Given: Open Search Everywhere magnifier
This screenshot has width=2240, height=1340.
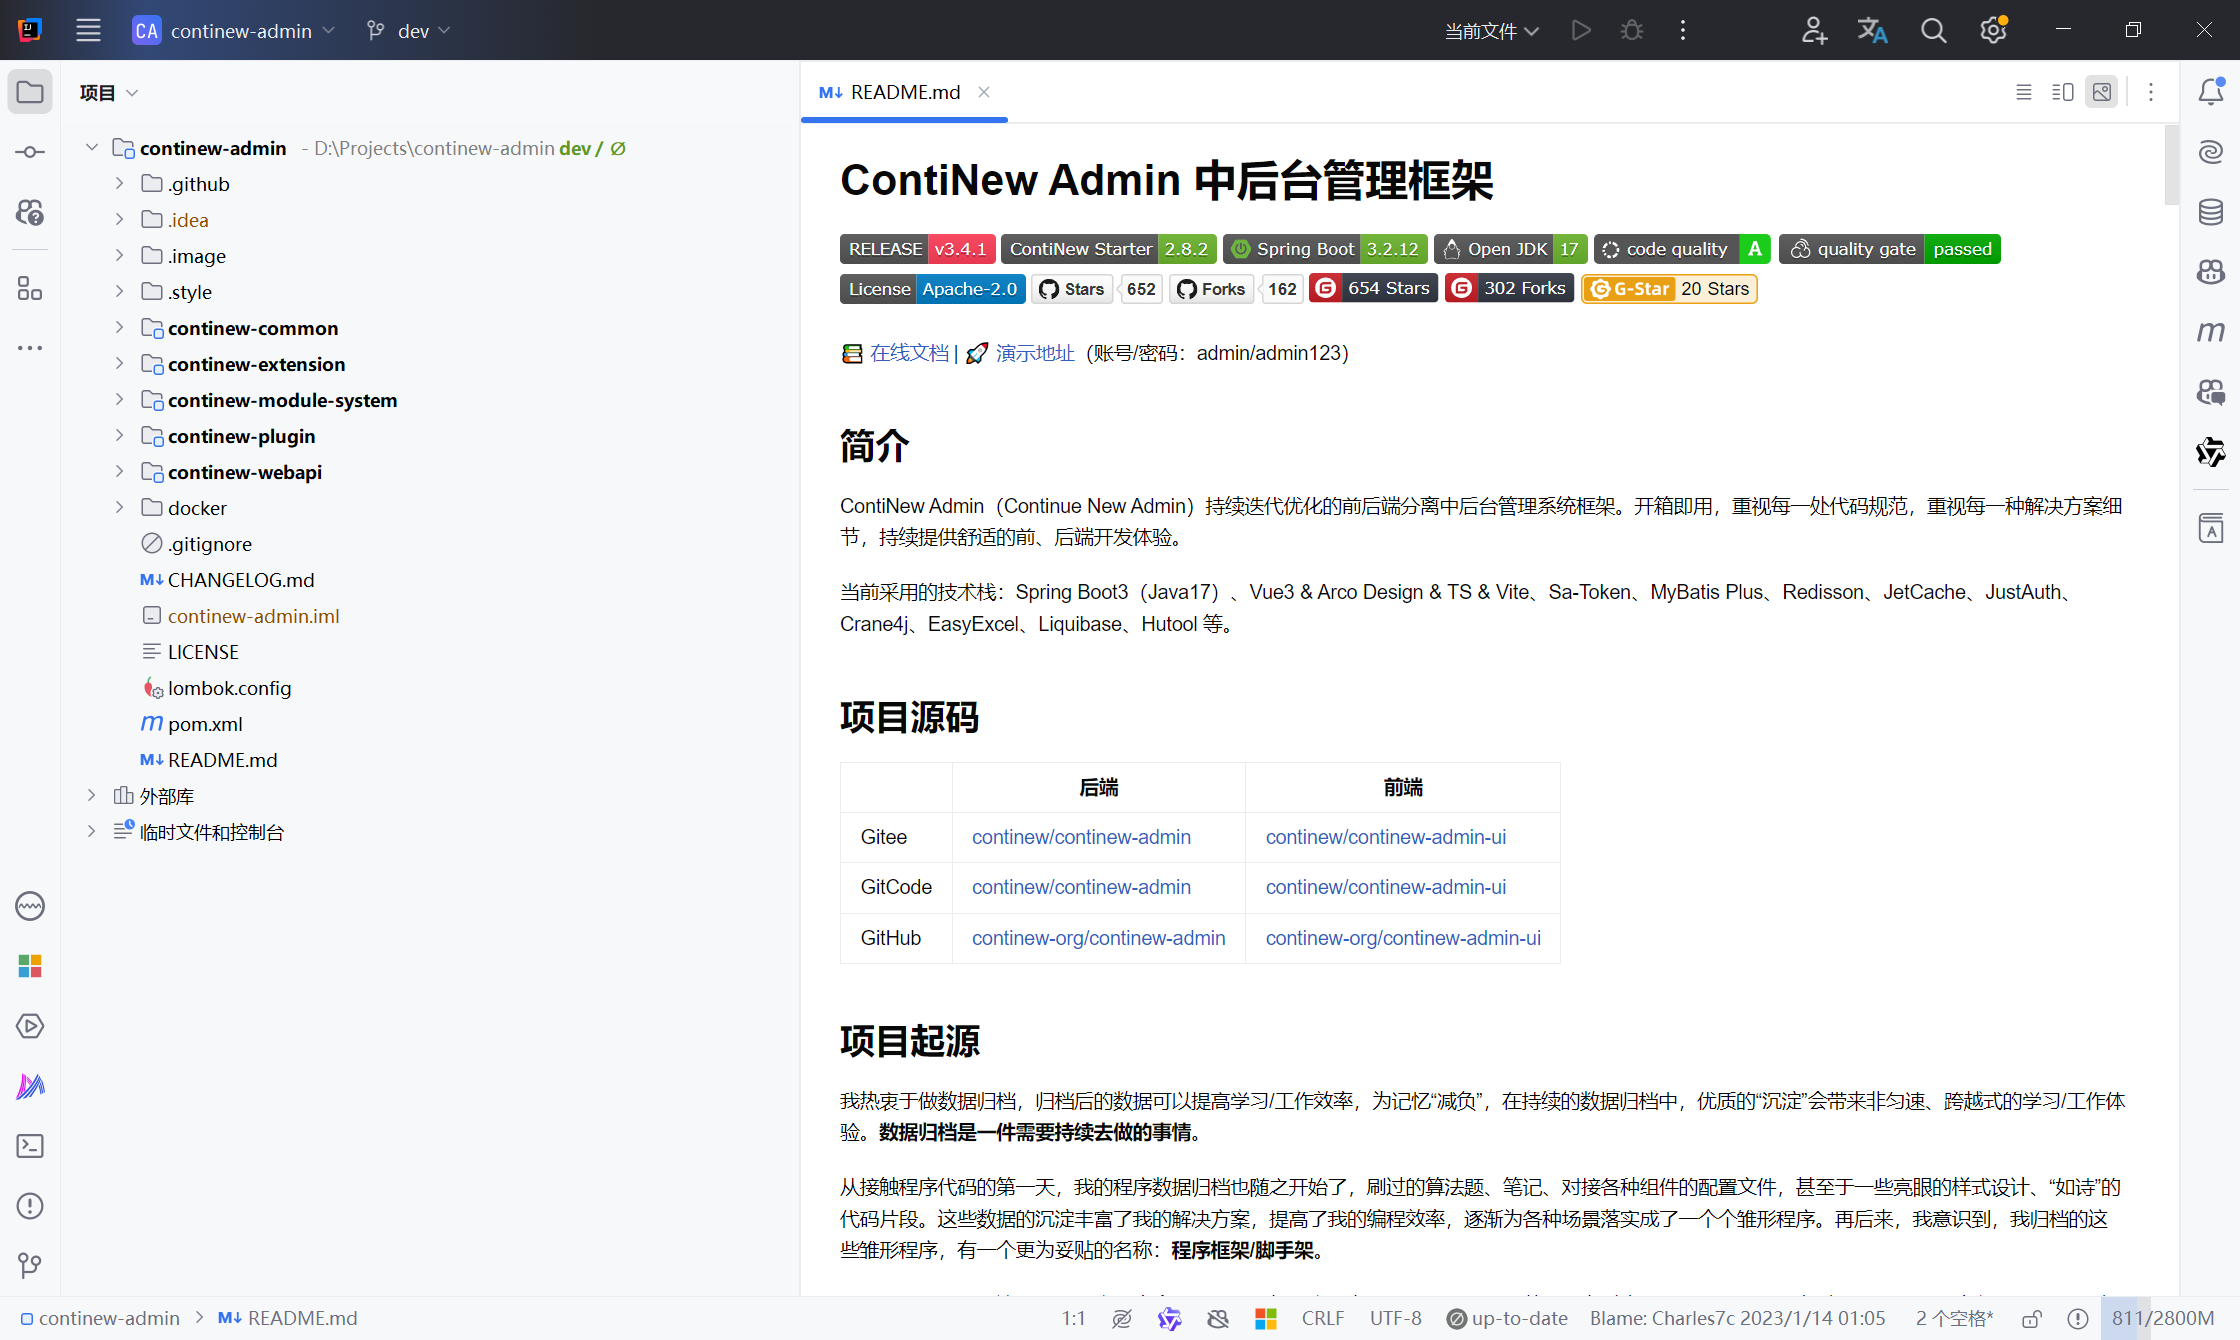Looking at the screenshot, I should (x=1933, y=30).
